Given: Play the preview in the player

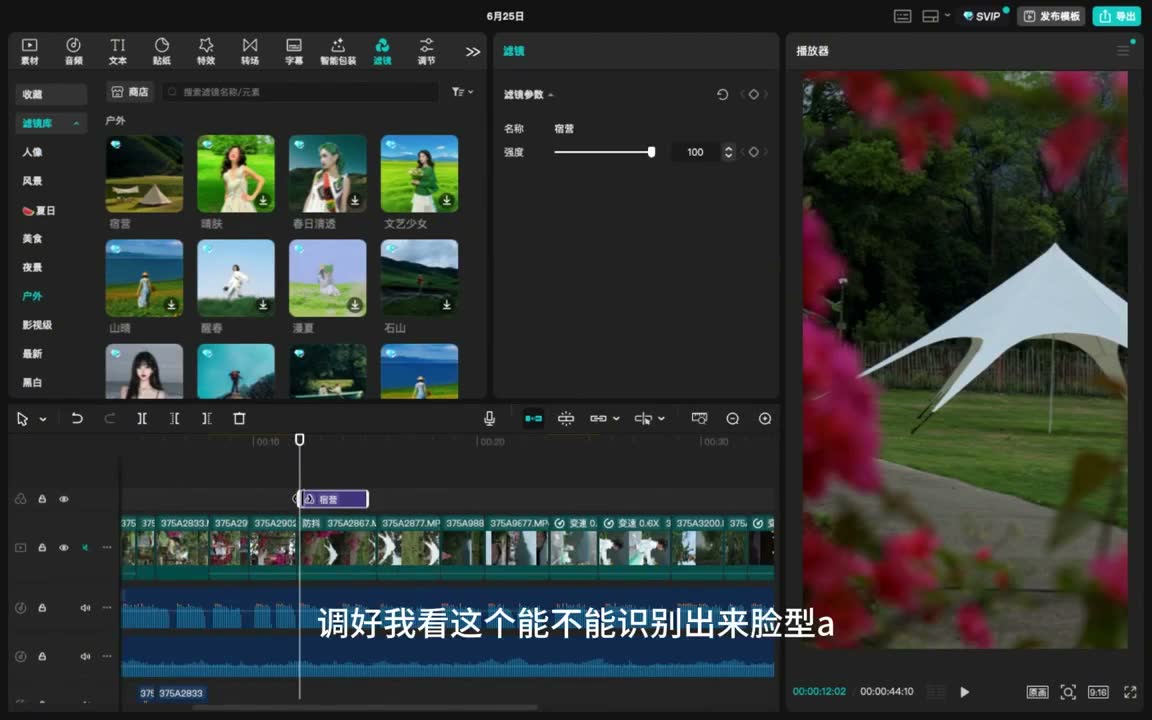Looking at the screenshot, I should 965,691.
